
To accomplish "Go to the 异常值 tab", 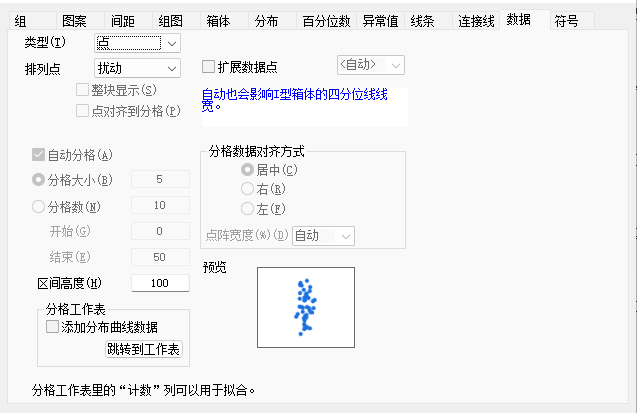I will 379,20.
